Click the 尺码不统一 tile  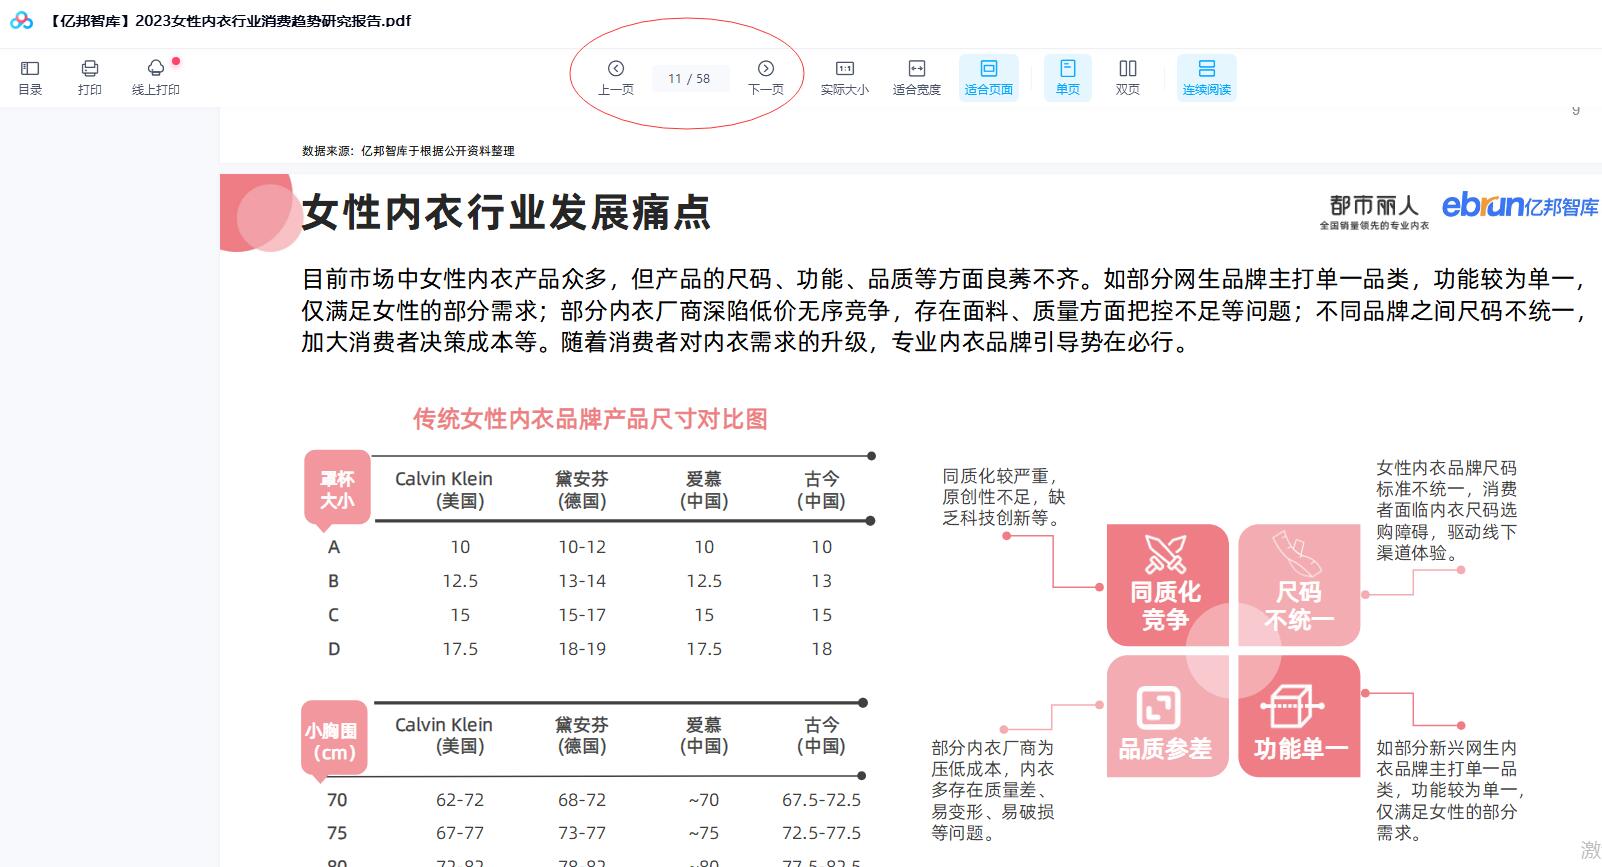pyautogui.click(x=1299, y=585)
